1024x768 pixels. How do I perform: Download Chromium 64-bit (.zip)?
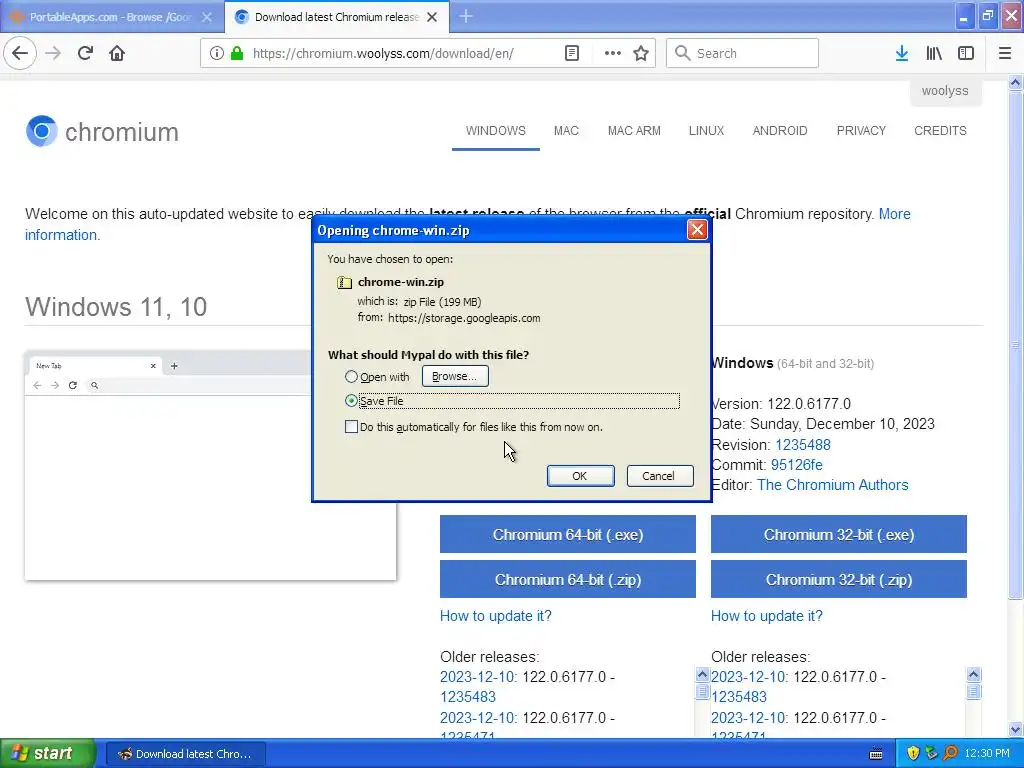(568, 579)
